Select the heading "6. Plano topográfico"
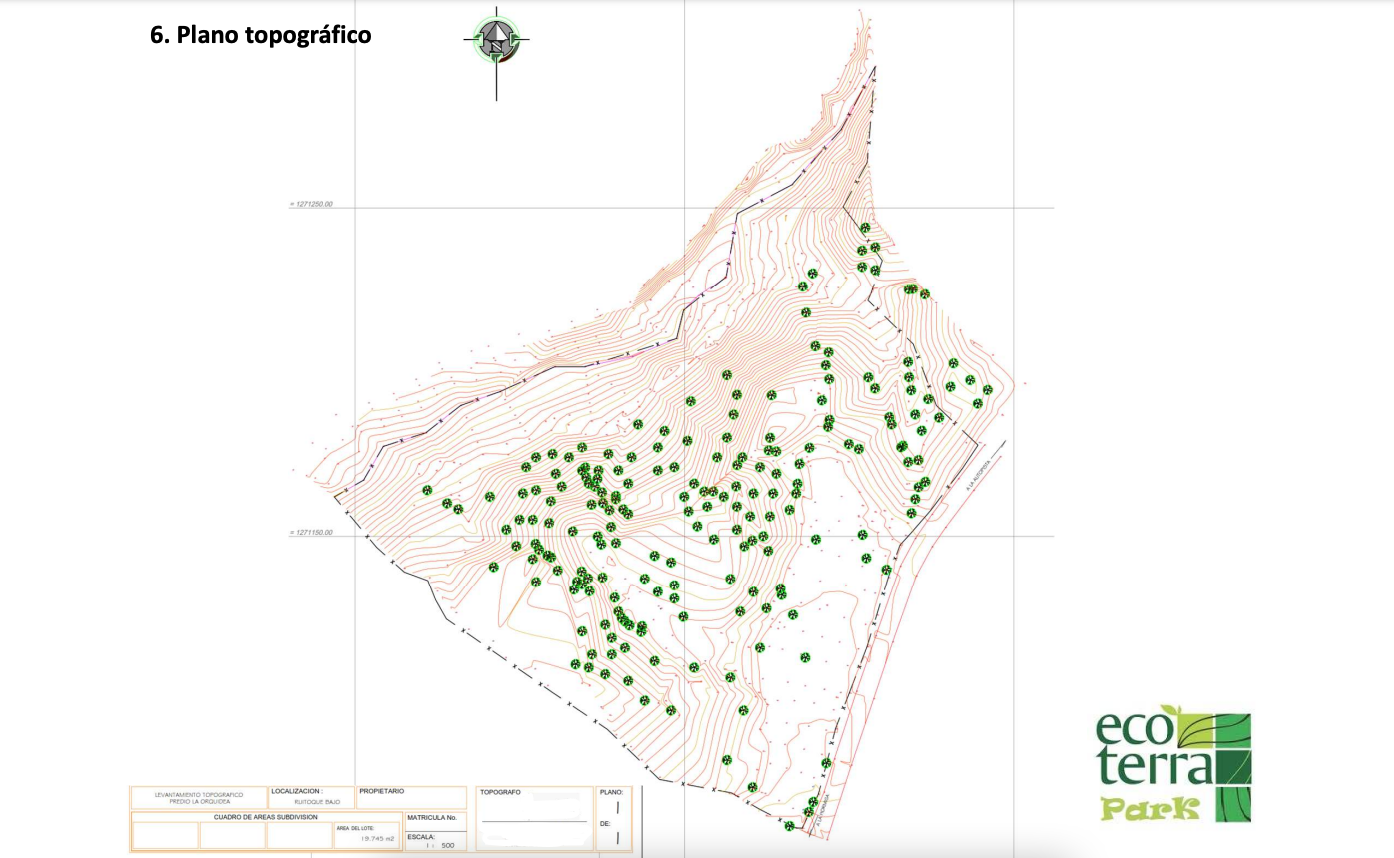Screen dimensions: 1394x858 point(260,35)
